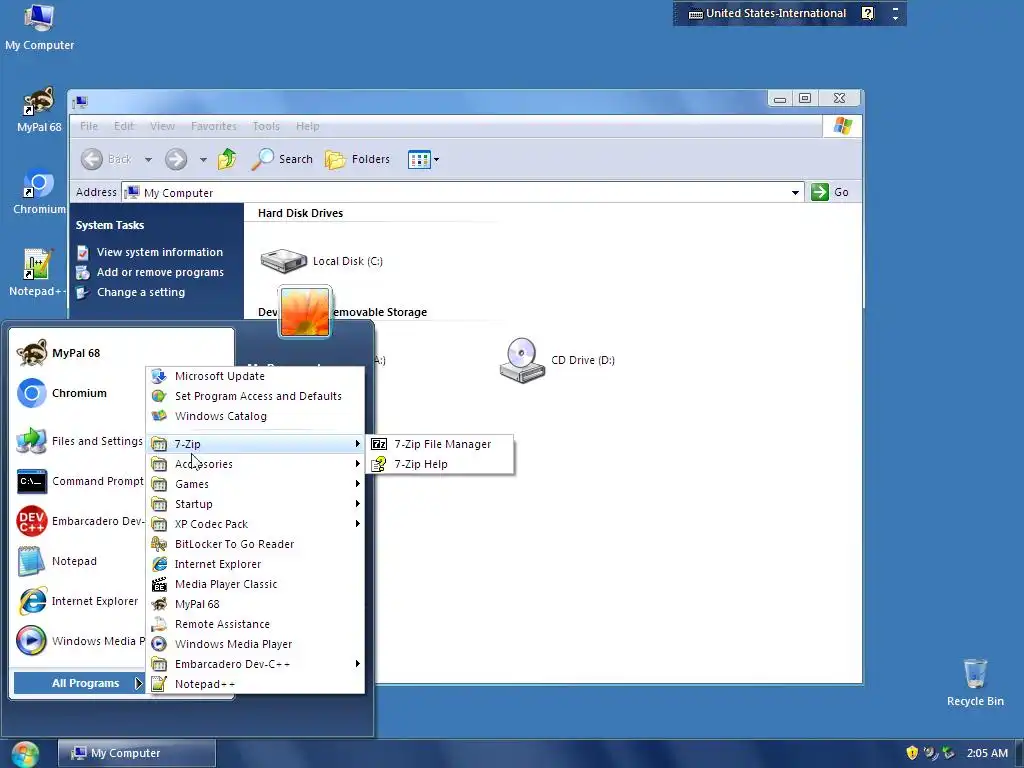Open the Favorites menu

point(214,126)
